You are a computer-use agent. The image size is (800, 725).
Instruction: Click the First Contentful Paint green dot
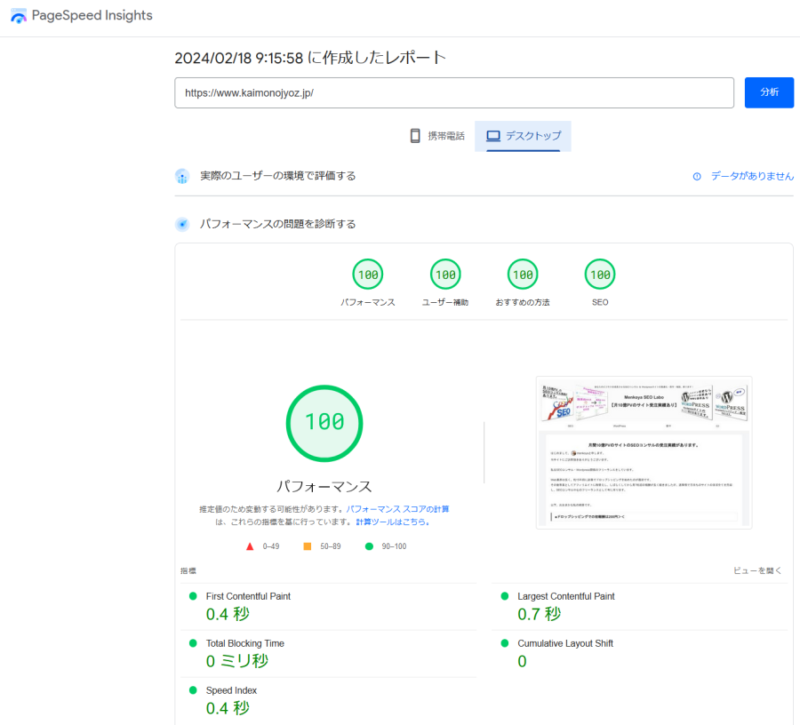tap(193, 596)
